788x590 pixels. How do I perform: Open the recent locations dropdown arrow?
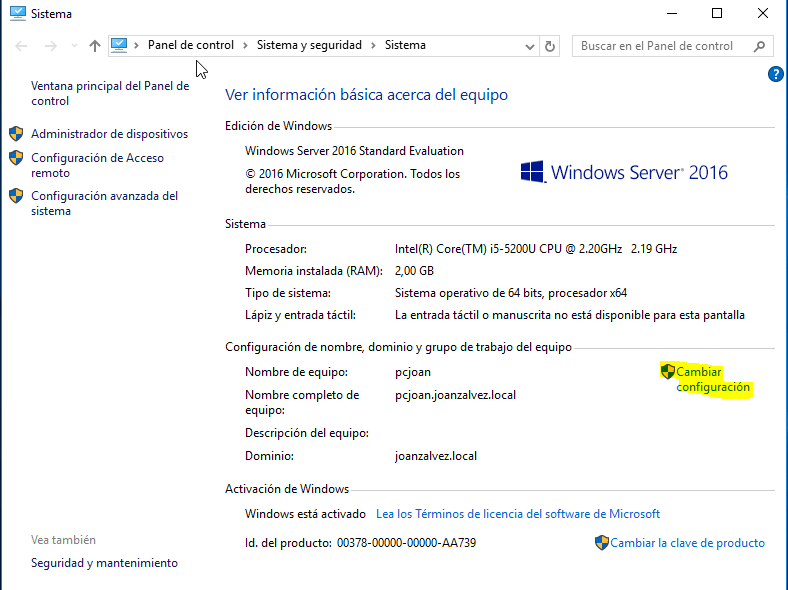point(72,46)
